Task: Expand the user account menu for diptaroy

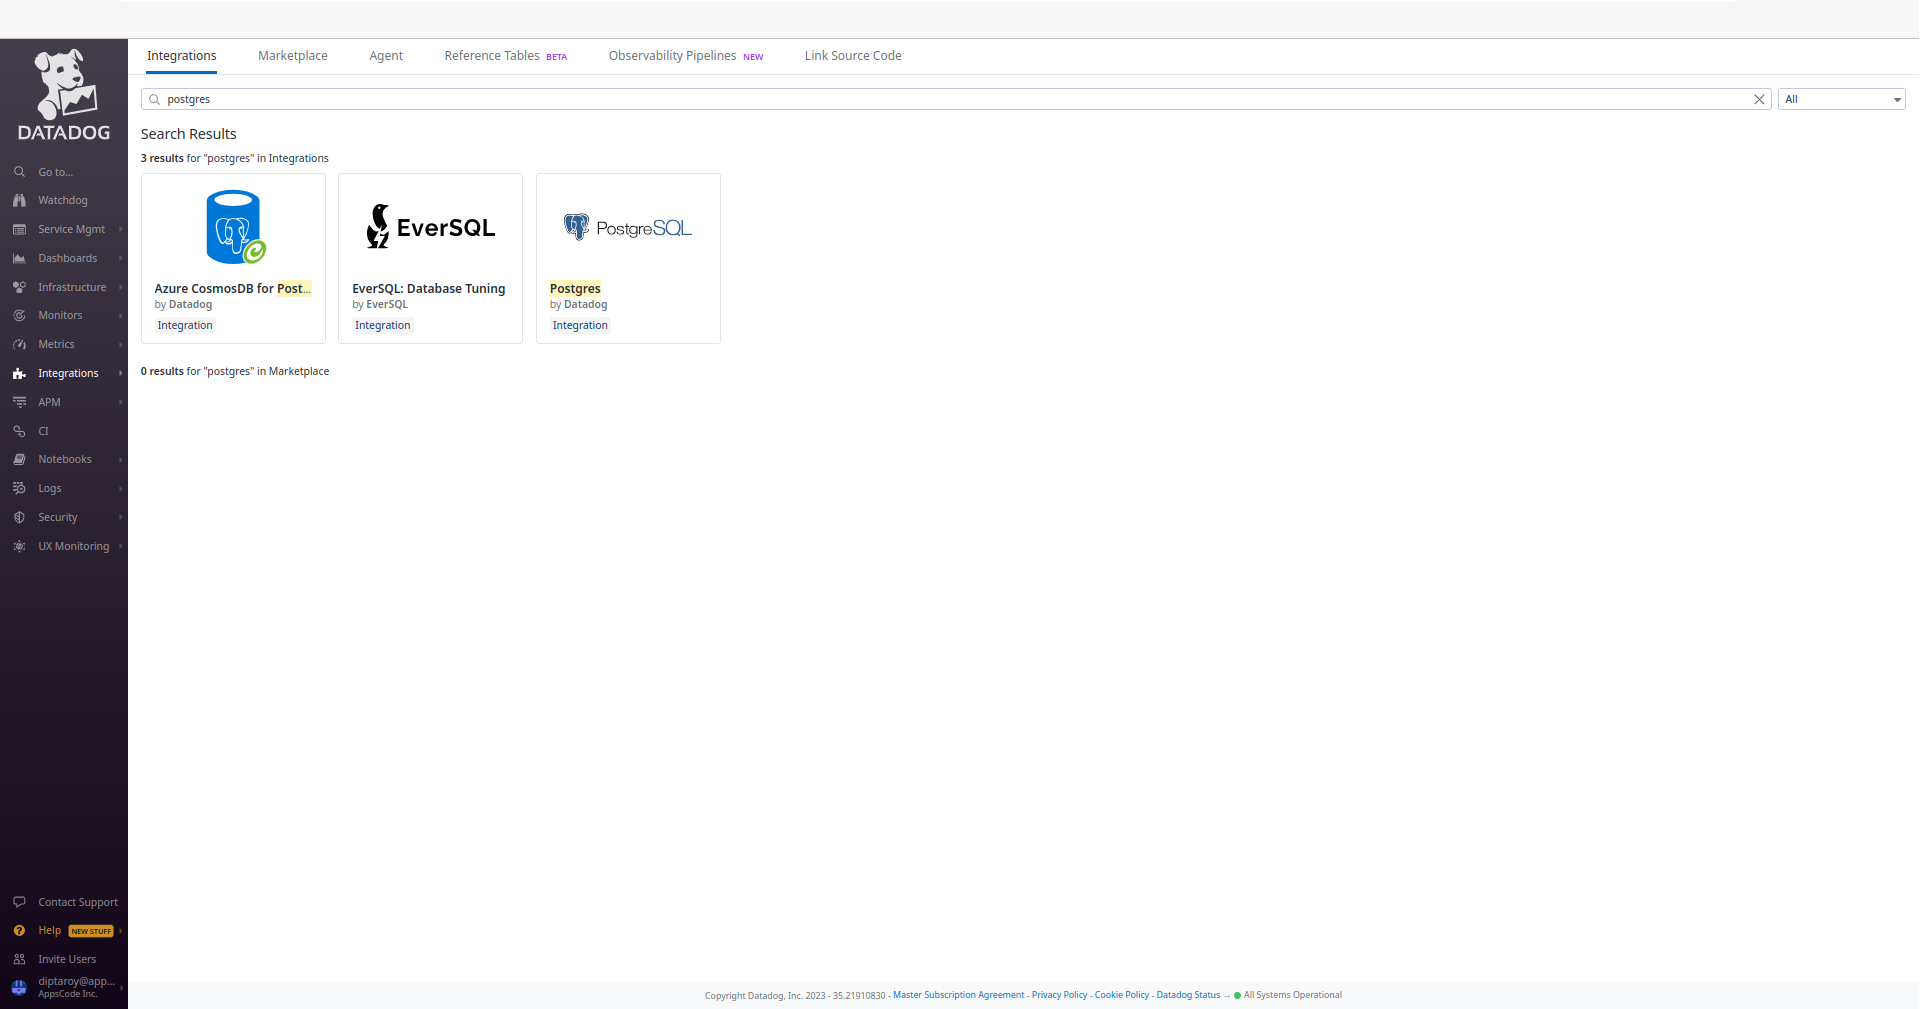Action: (x=65, y=986)
